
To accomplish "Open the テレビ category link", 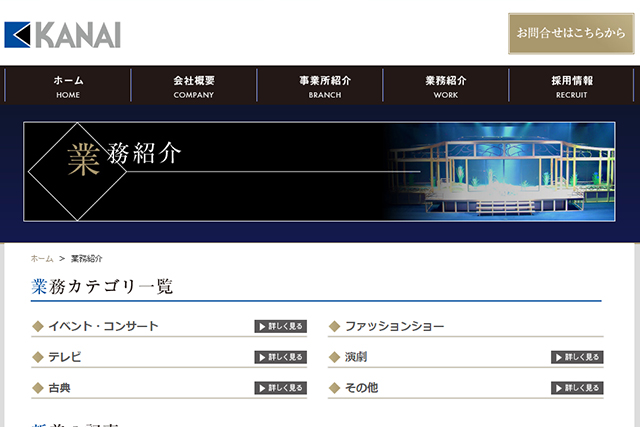I will tap(65, 357).
